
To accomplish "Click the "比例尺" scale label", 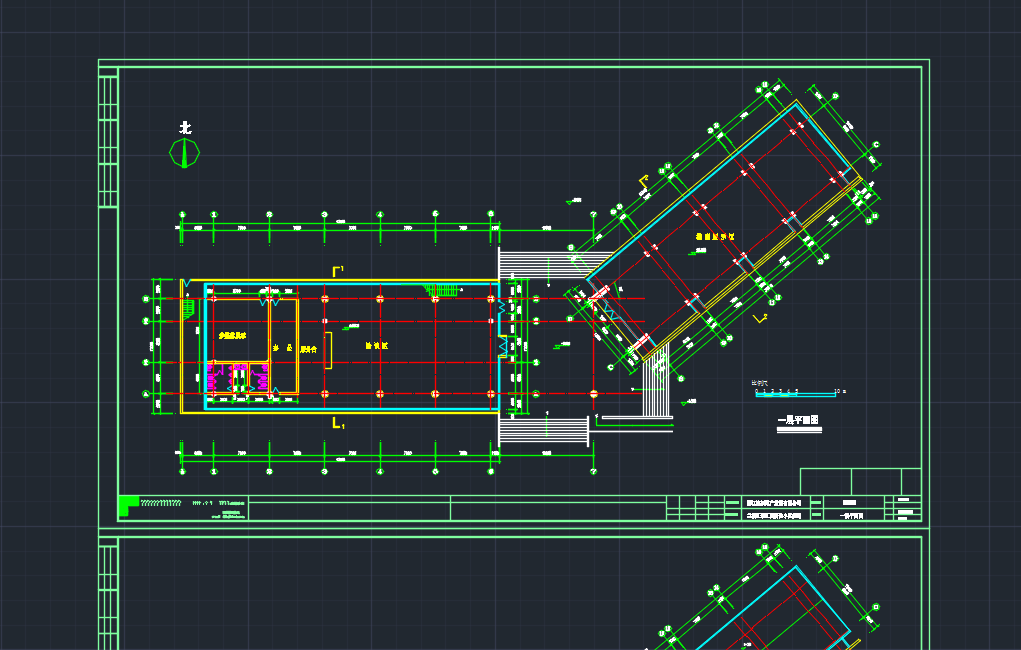I will (x=759, y=383).
